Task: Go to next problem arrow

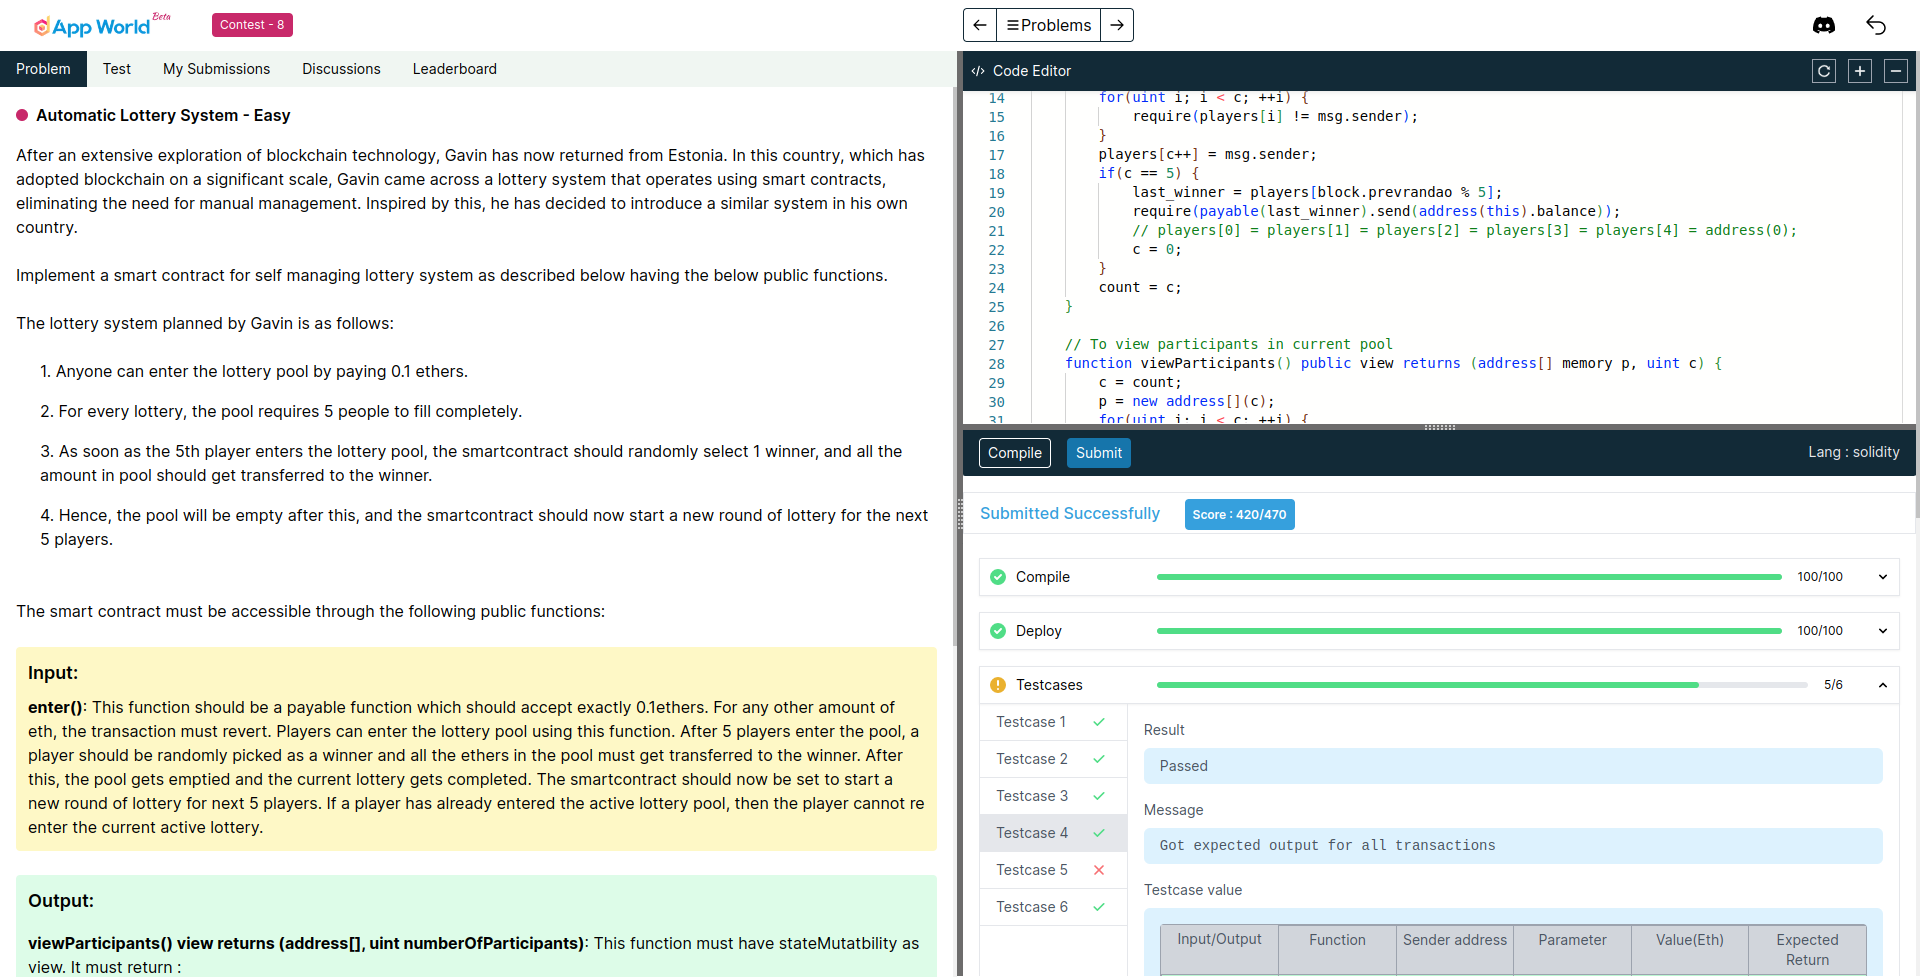Action: pyautogui.click(x=1117, y=25)
